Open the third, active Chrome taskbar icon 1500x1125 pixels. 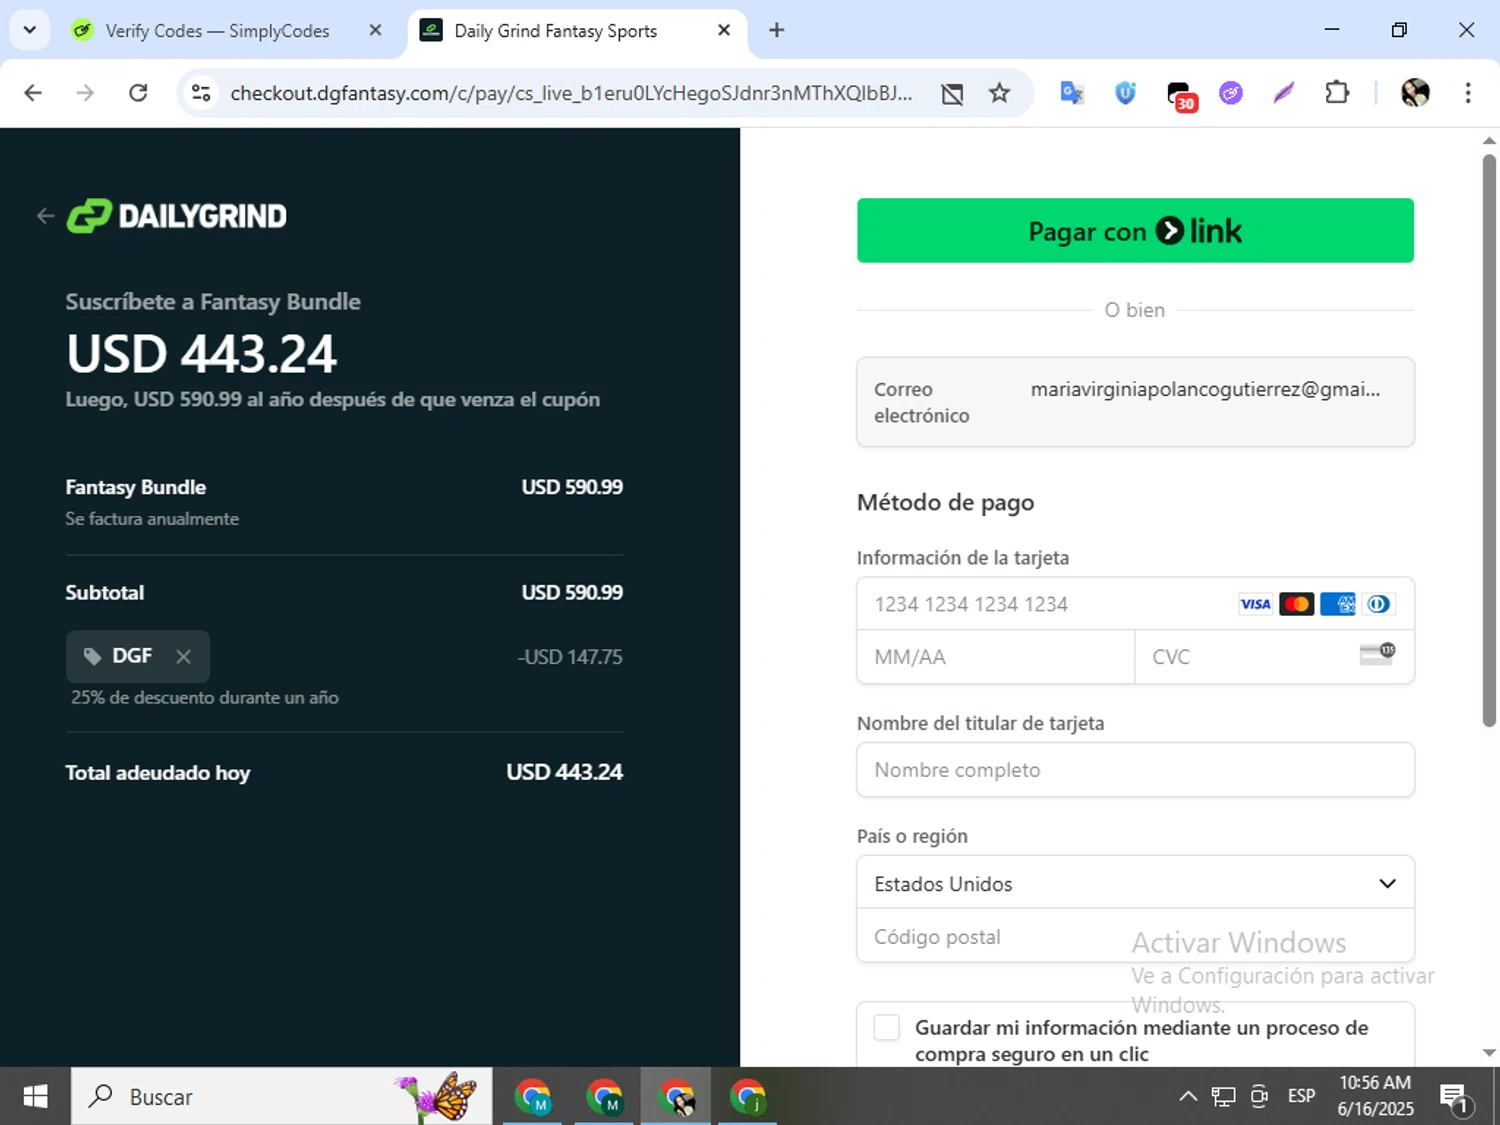676,1097
